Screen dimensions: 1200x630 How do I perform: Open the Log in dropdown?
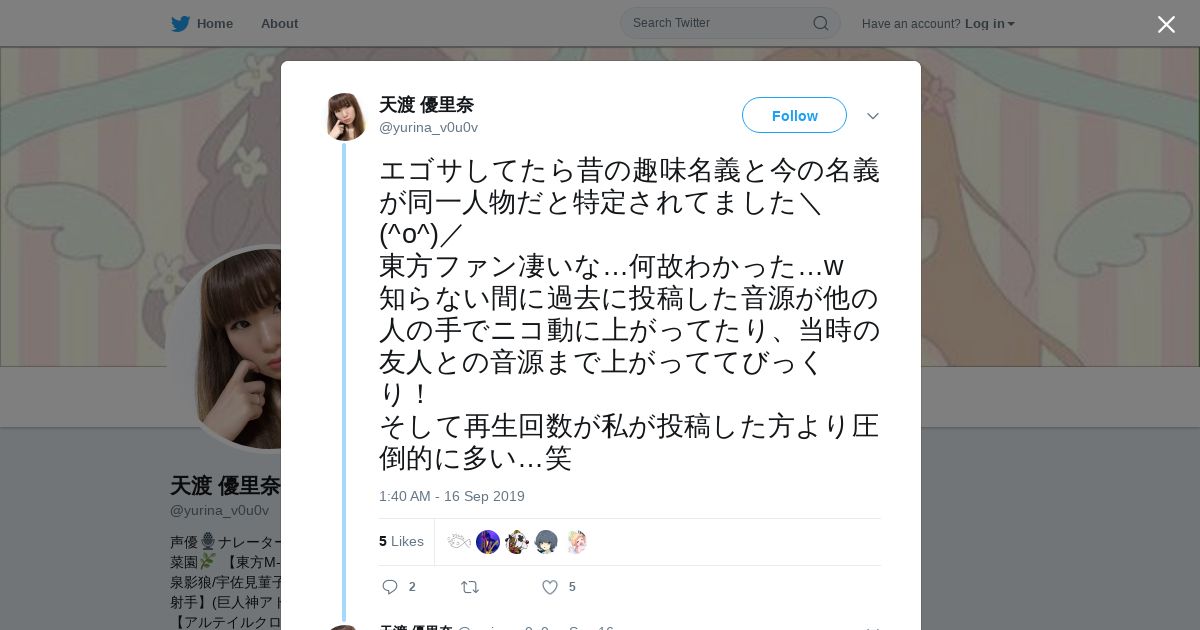click(989, 24)
